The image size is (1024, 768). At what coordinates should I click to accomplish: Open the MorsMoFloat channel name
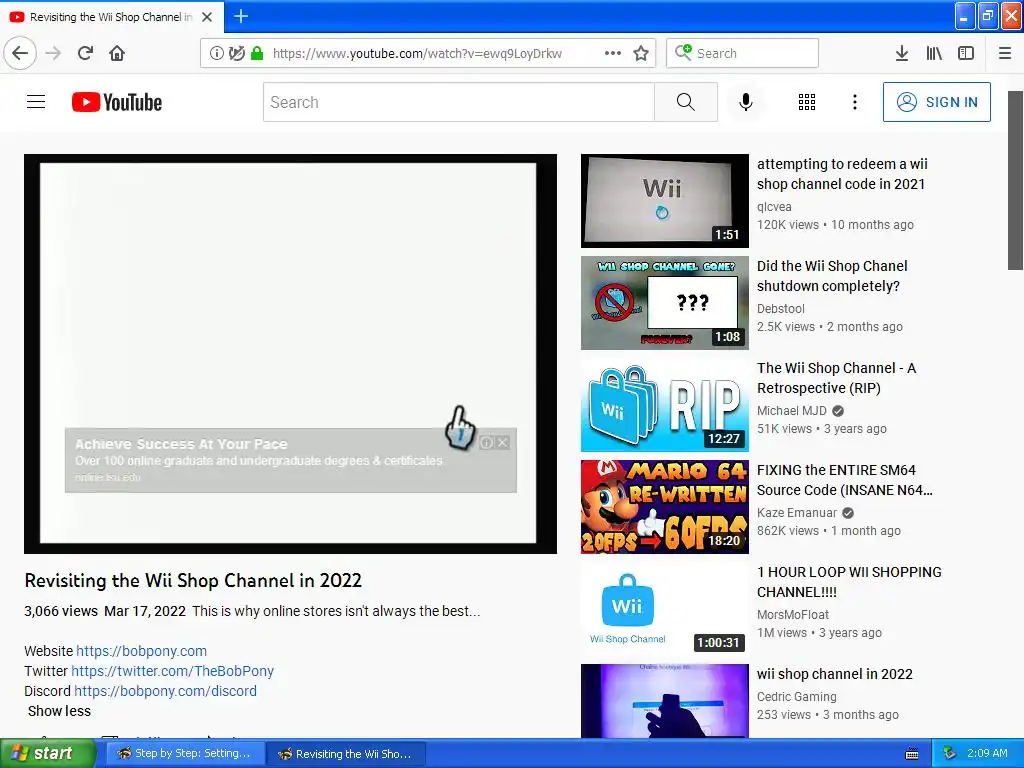tap(793, 615)
